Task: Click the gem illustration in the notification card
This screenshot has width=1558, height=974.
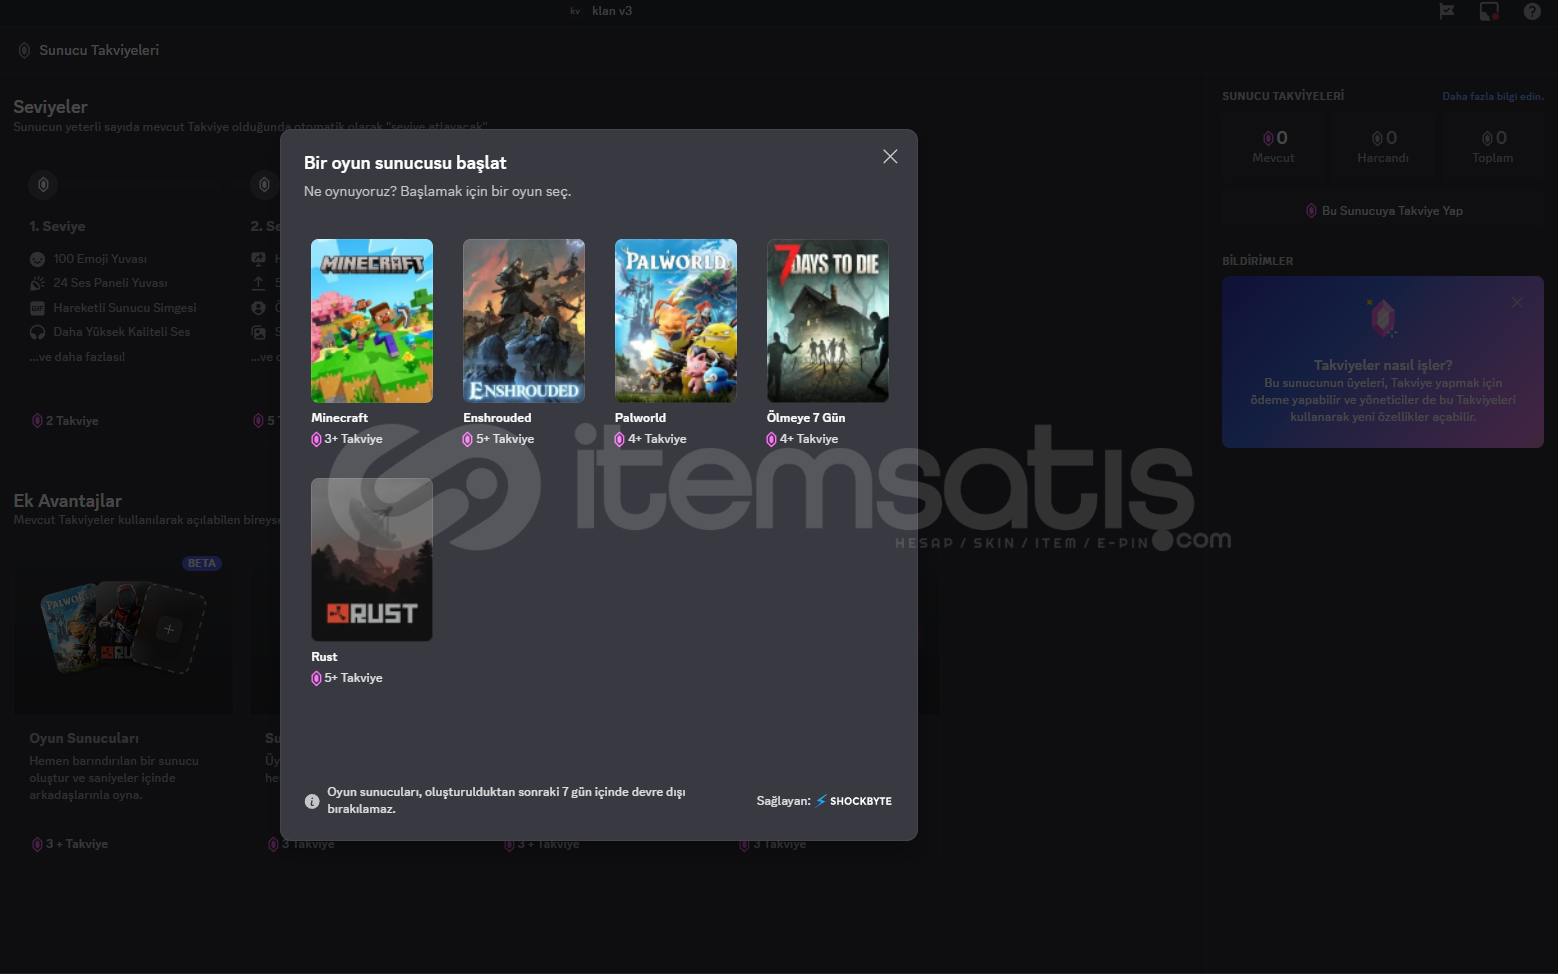Action: click(1383, 318)
